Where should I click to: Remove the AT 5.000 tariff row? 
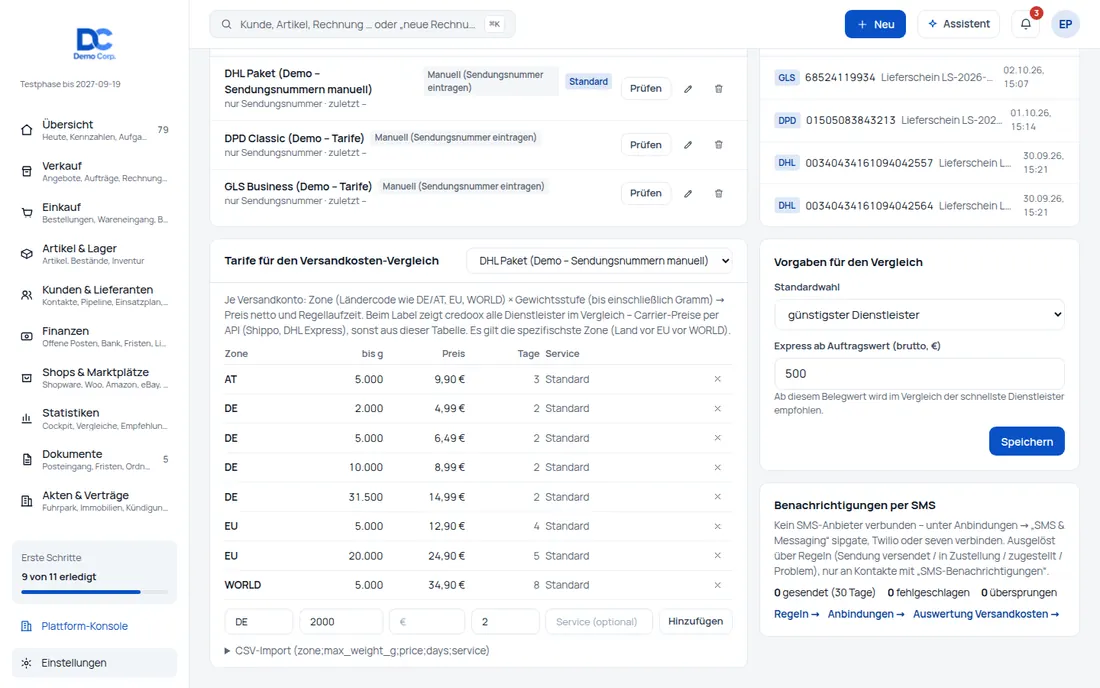pyautogui.click(x=717, y=379)
